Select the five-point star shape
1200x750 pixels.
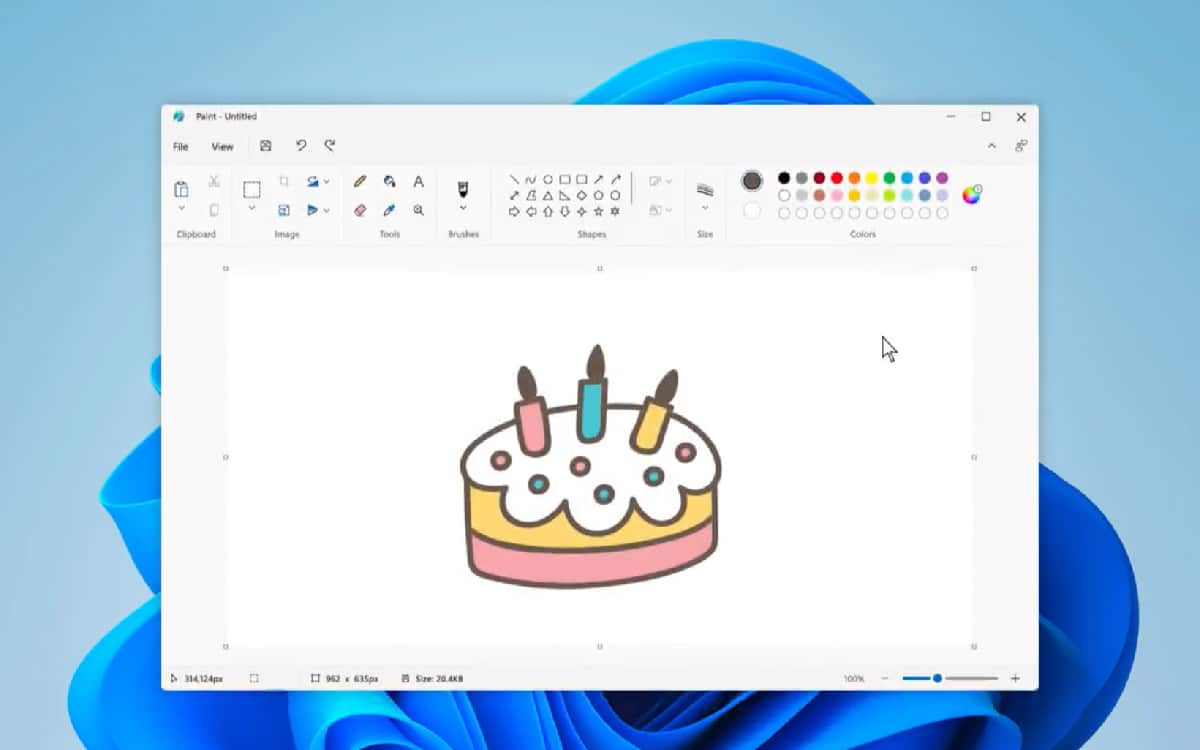(598, 212)
